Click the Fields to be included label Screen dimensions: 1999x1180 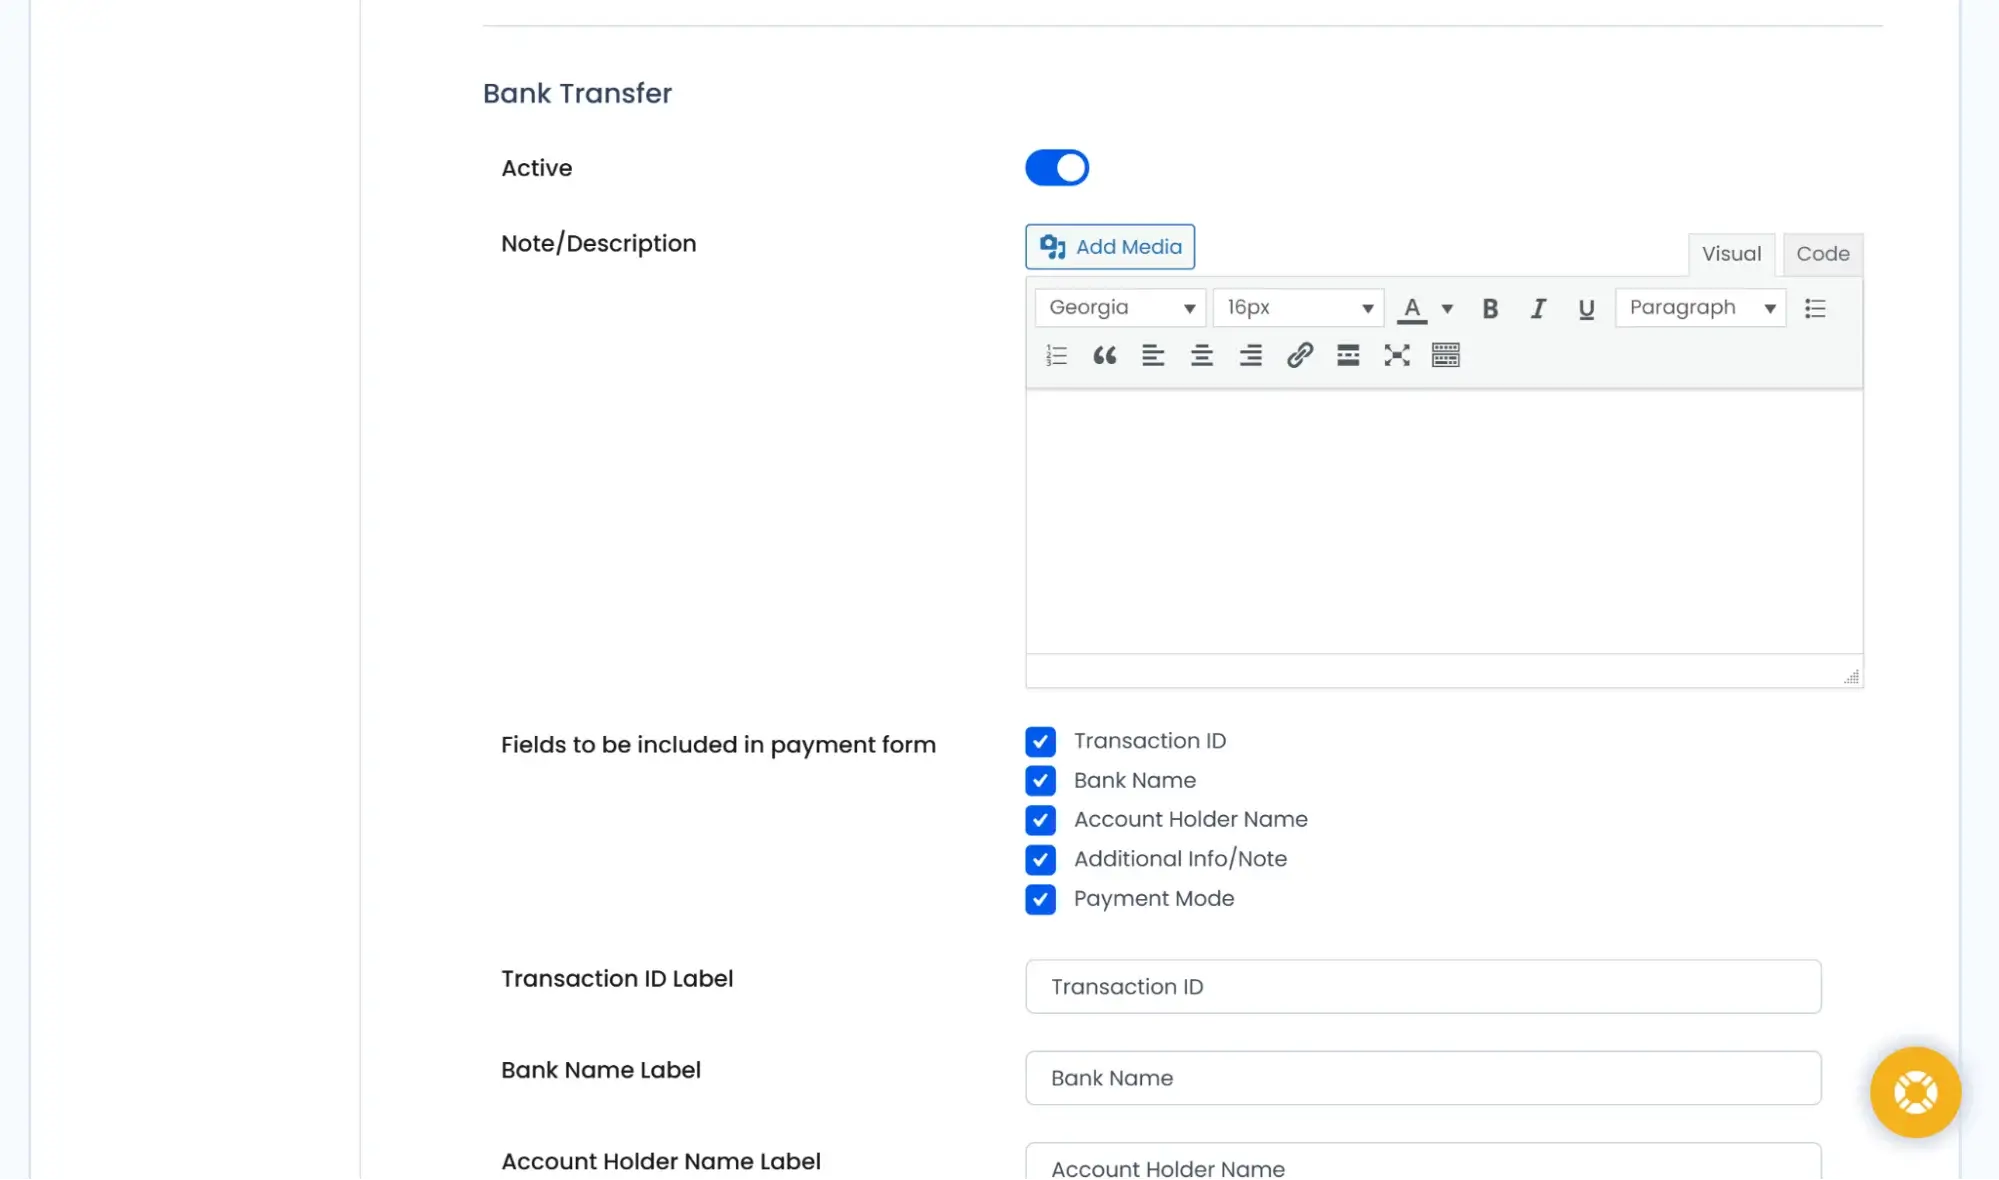coord(718,745)
